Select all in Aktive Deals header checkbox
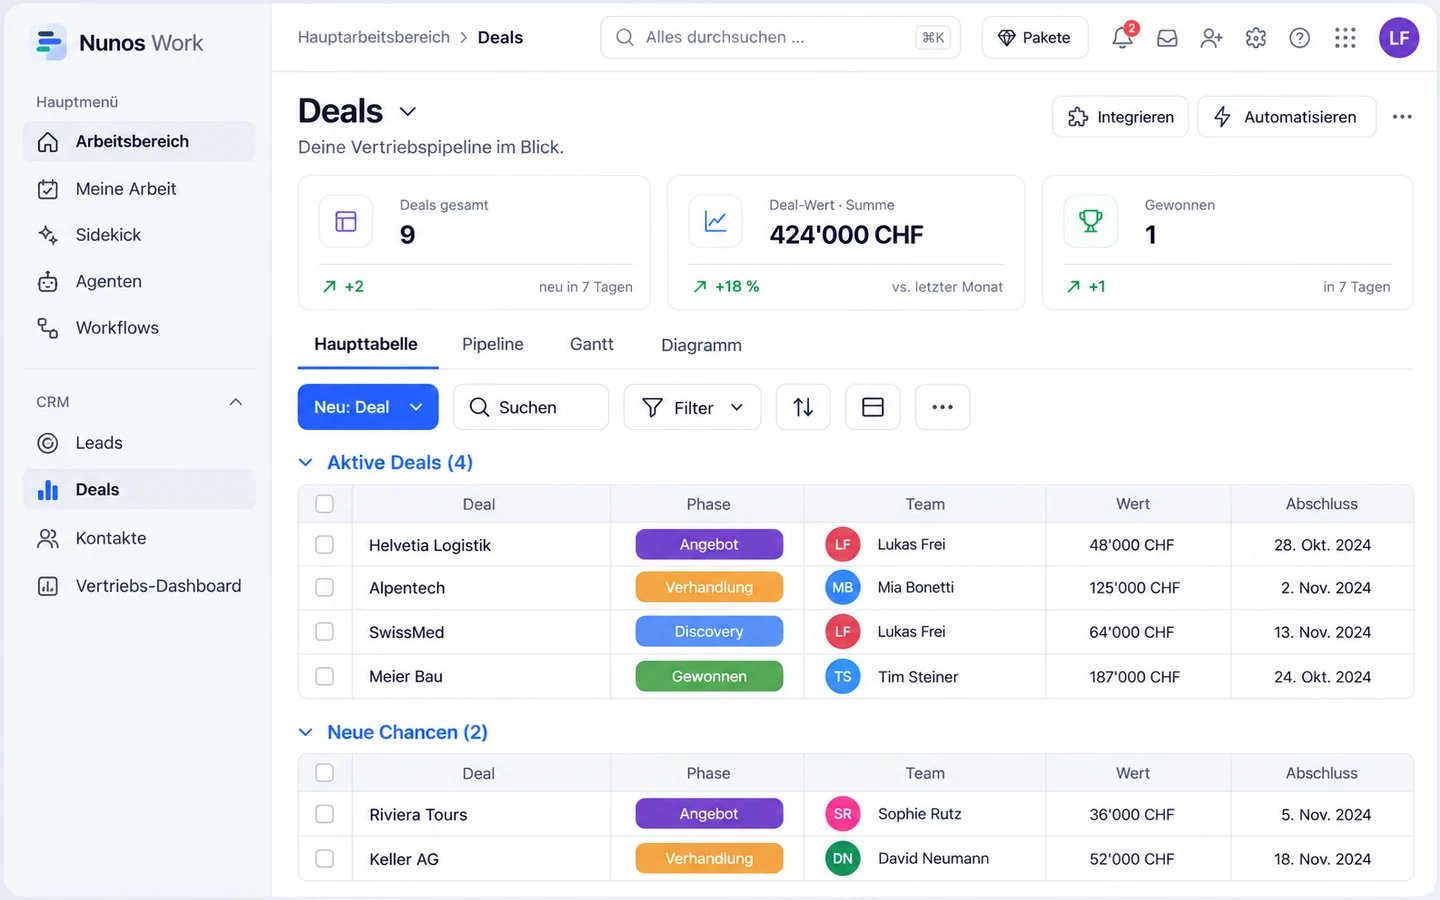 [324, 504]
